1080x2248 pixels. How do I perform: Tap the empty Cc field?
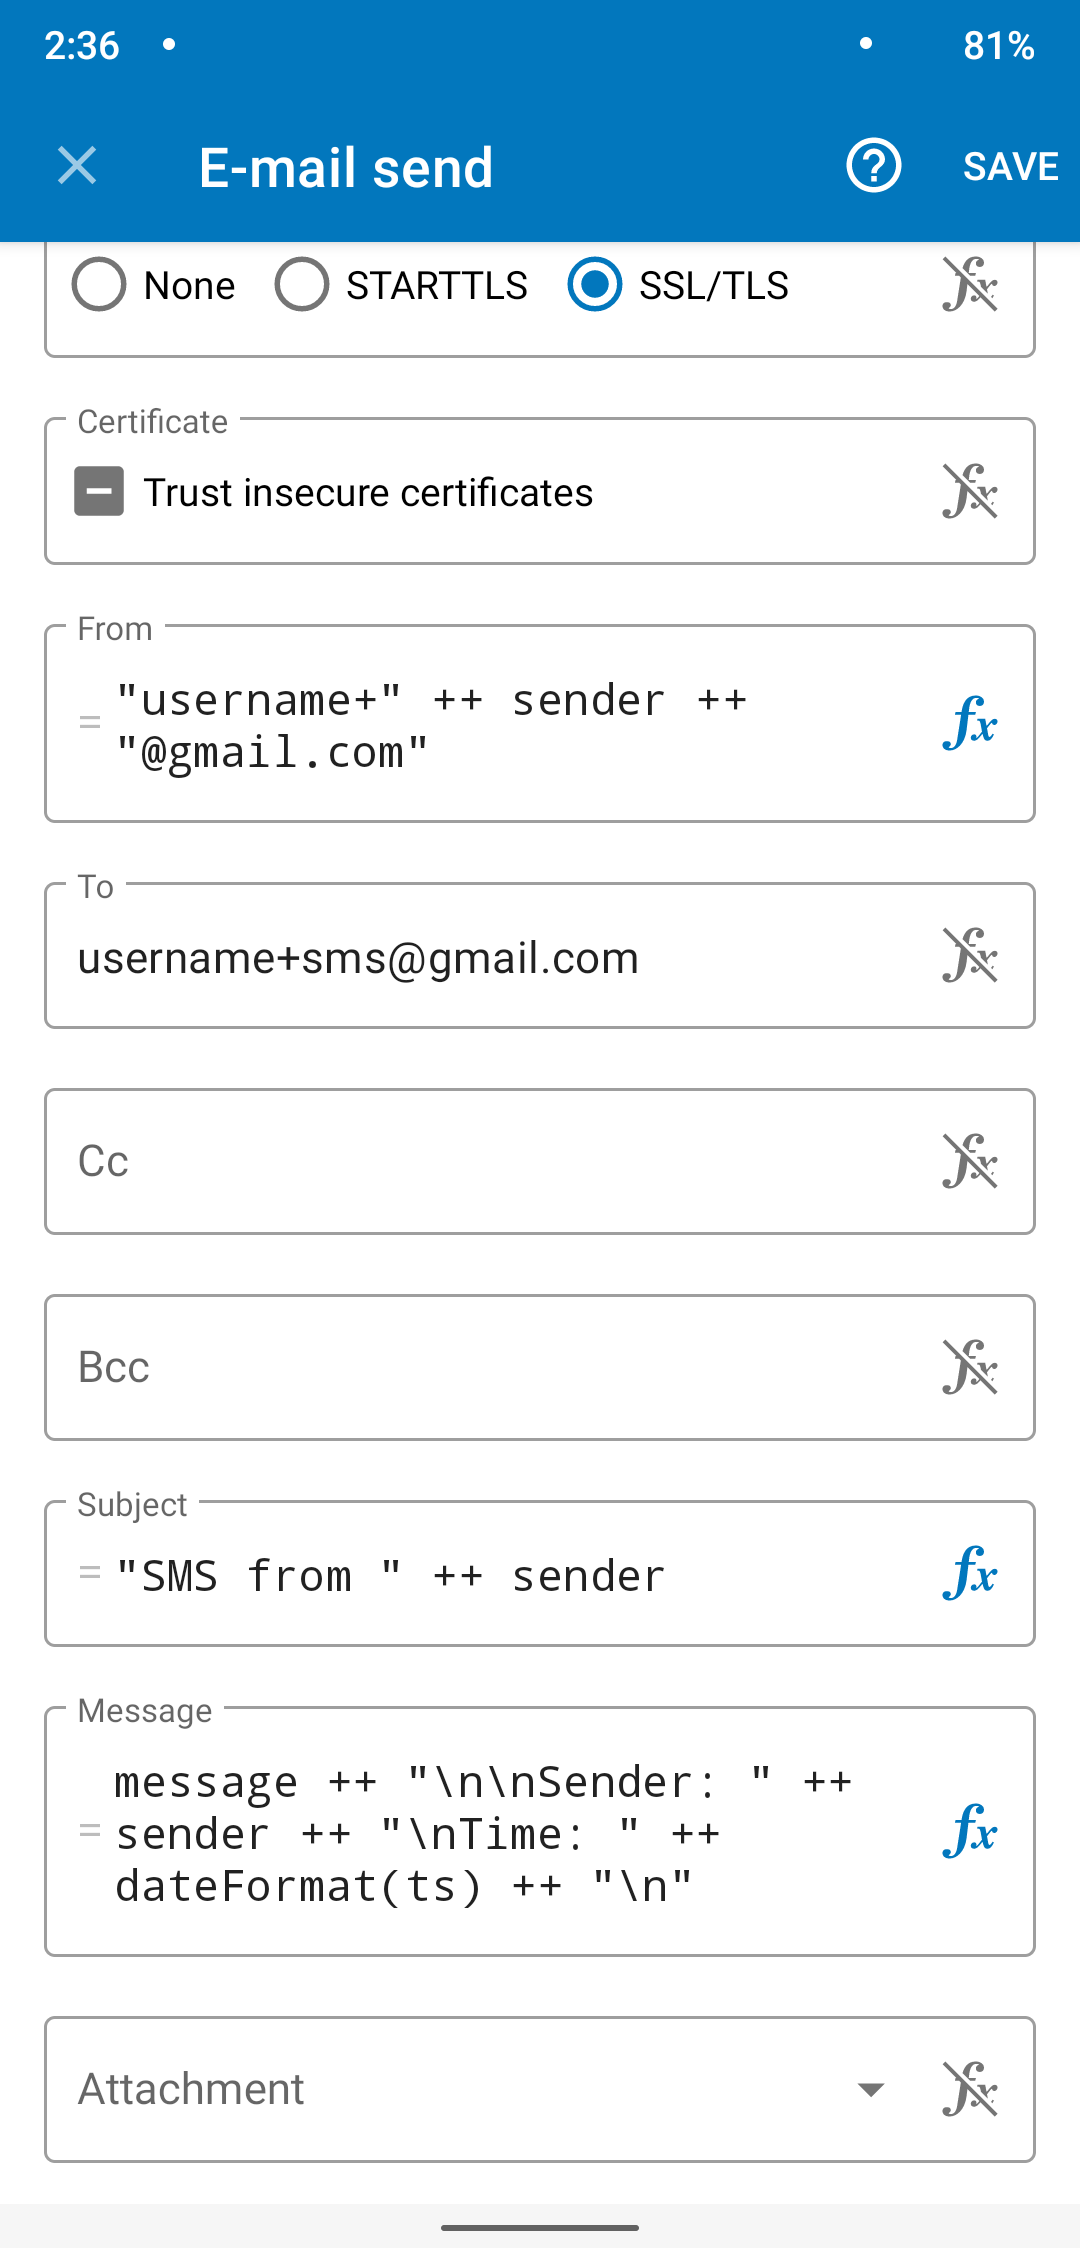(x=480, y=1162)
